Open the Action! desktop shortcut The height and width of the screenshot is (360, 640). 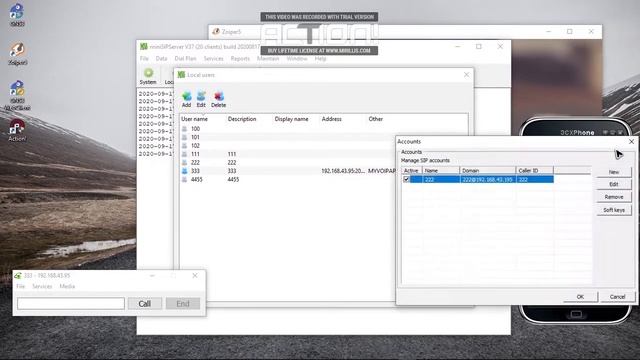pos(17,127)
